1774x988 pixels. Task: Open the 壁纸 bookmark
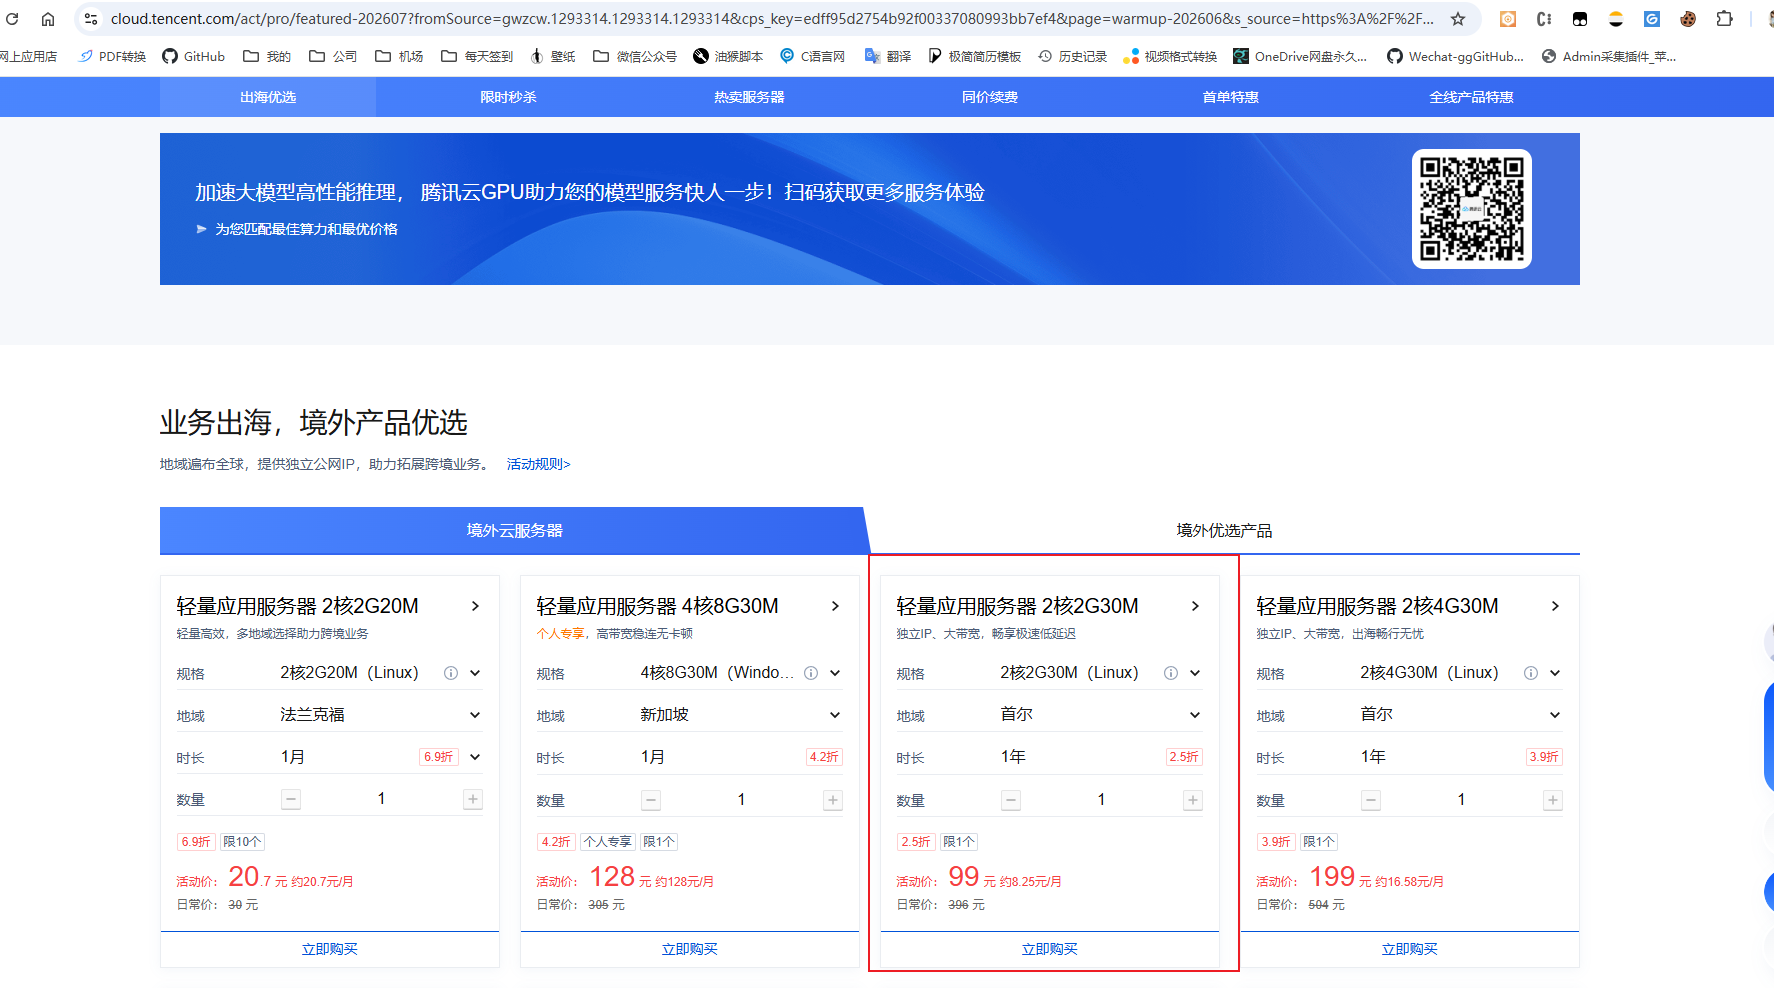pyautogui.click(x=553, y=57)
